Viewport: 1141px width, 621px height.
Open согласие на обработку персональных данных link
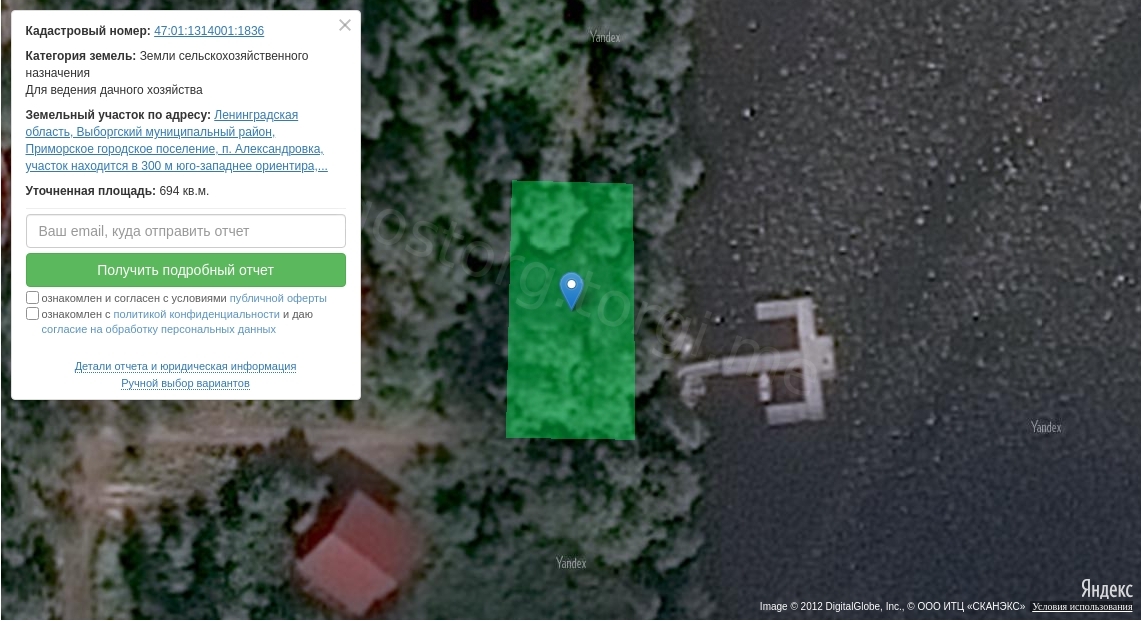[159, 330]
